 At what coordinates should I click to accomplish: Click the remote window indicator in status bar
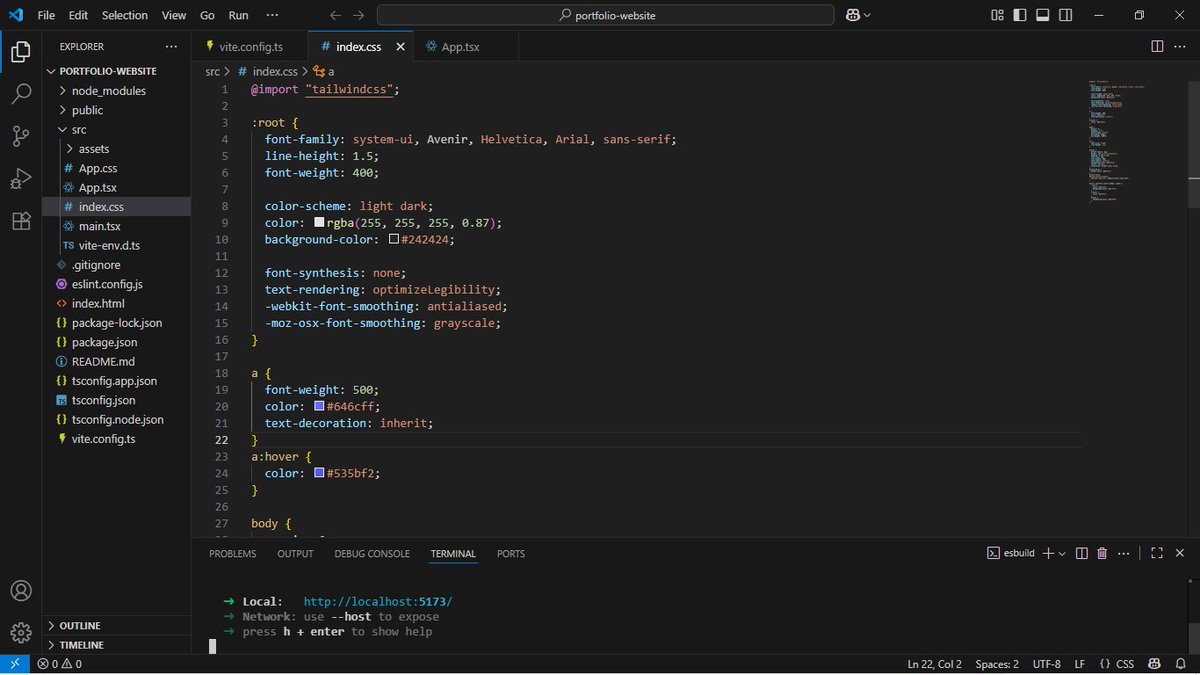(x=14, y=664)
